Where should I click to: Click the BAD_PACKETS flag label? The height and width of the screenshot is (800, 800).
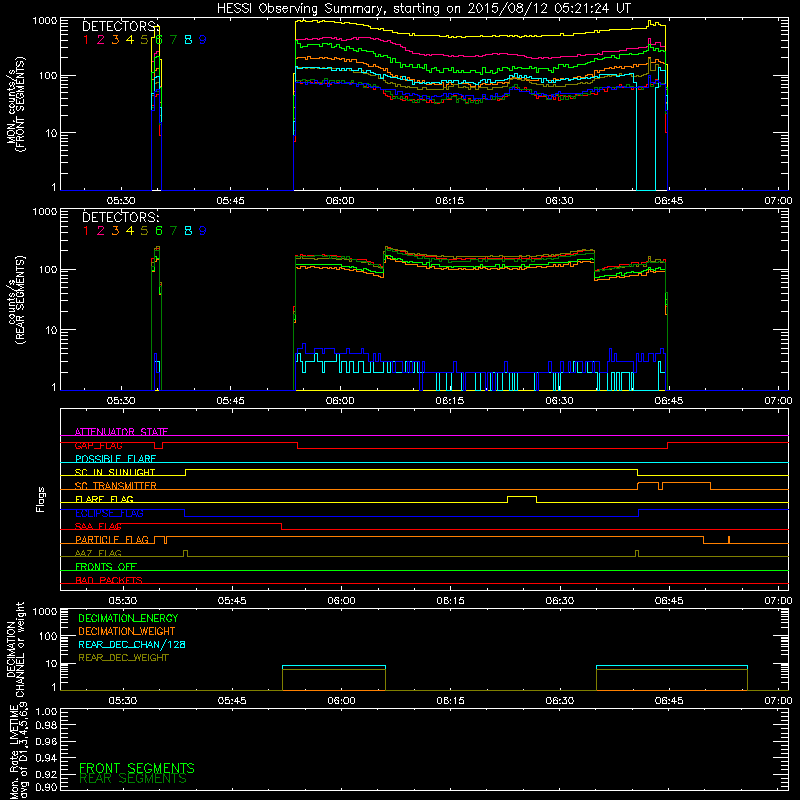click(109, 580)
